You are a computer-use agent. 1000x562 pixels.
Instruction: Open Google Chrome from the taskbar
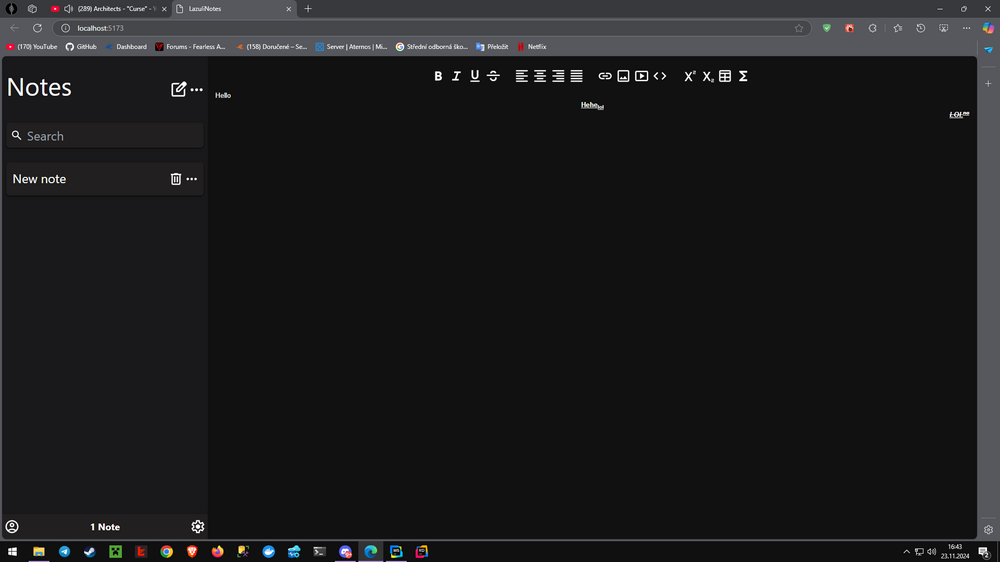point(166,552)
